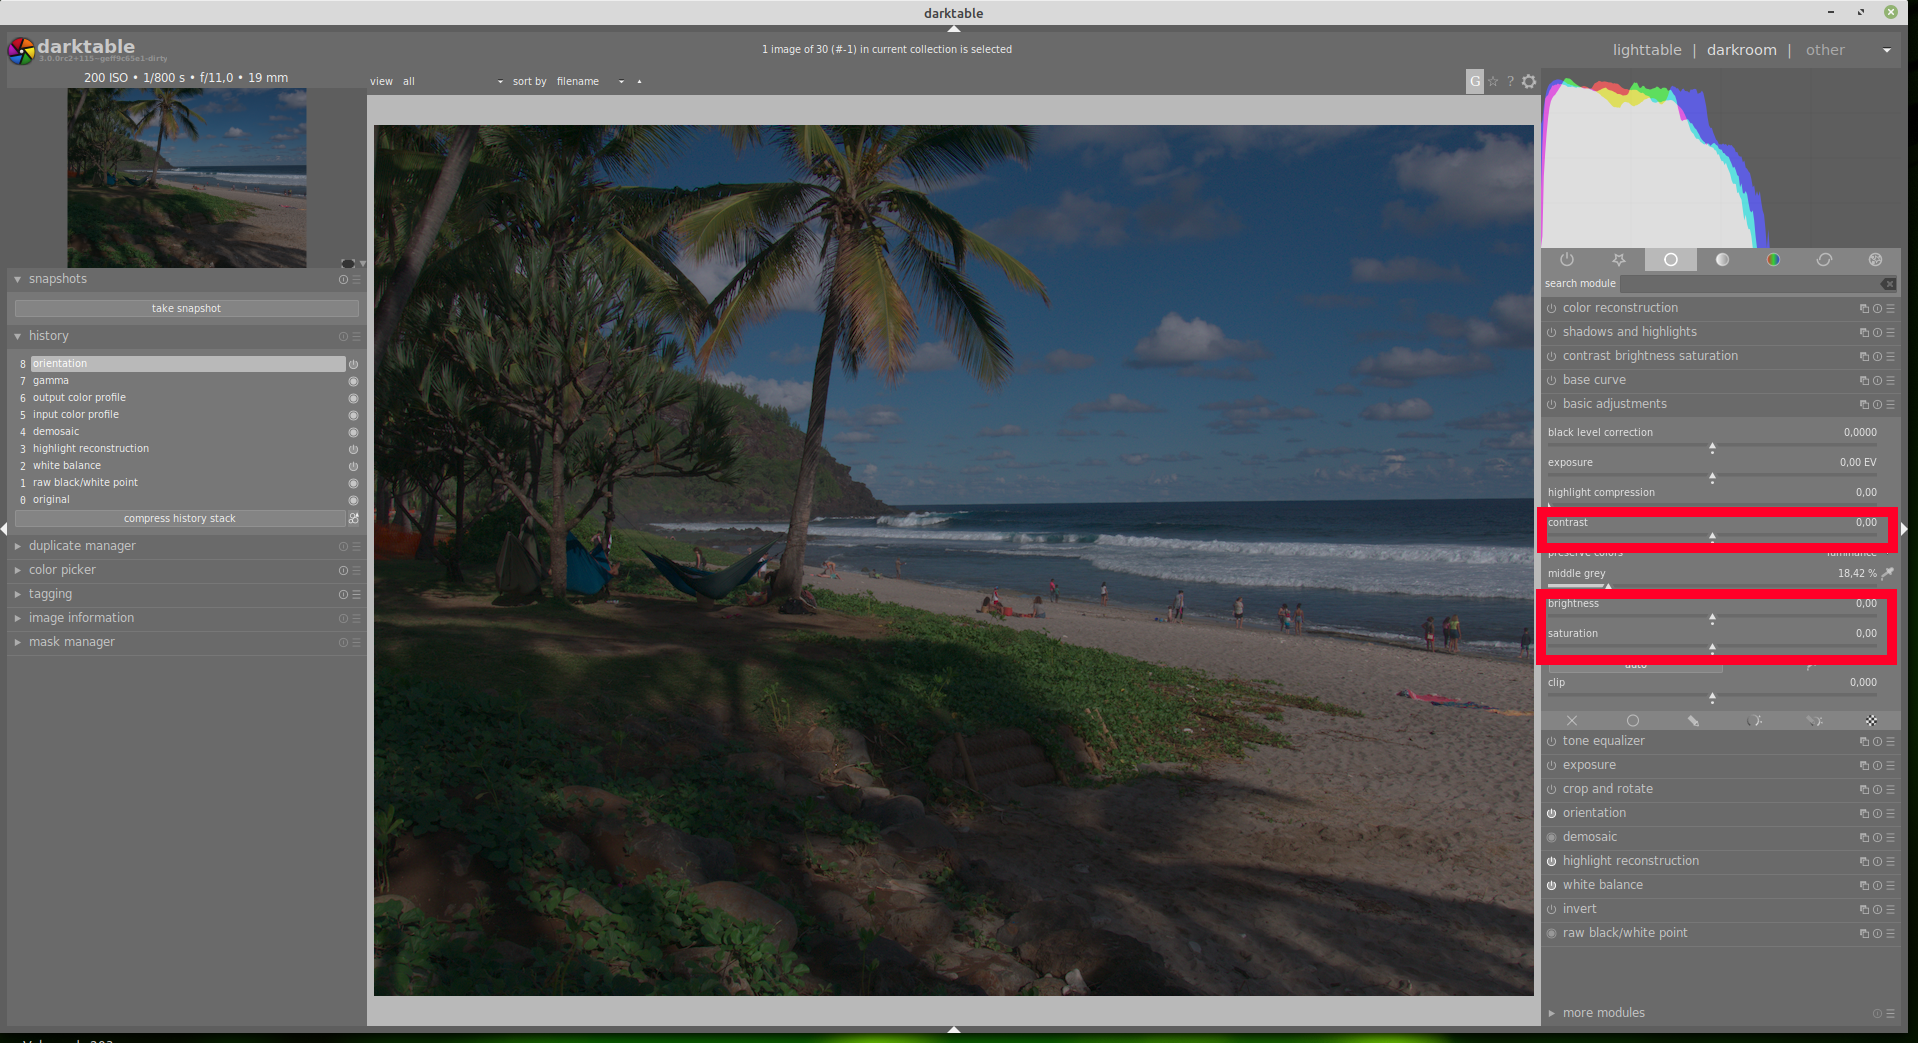Viewport: 1918px width, 1043px height.
Task: Click the navigation thumbnail preview
Action: [187, 178]
